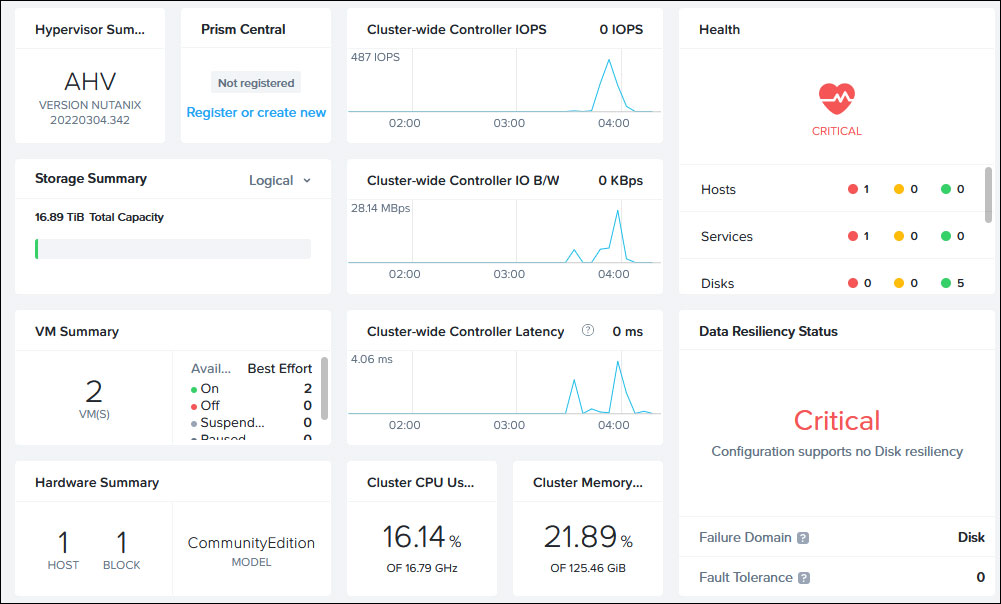Click 16.89 TiB Total Capacity text

click(99, 217)
